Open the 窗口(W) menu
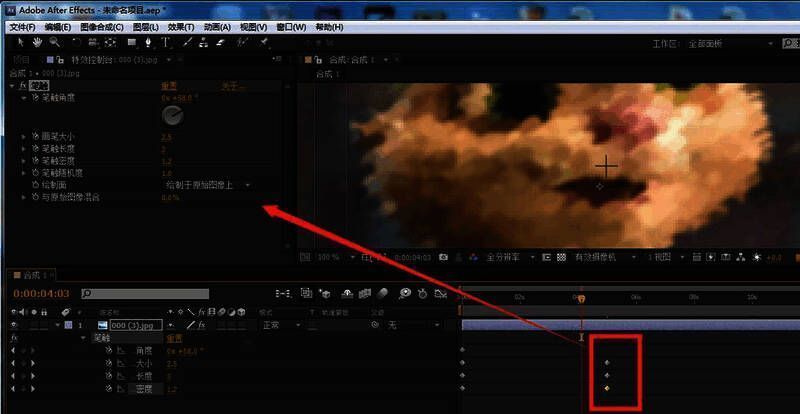The width and height of the screenshot is (800, 414). point(291,27)
